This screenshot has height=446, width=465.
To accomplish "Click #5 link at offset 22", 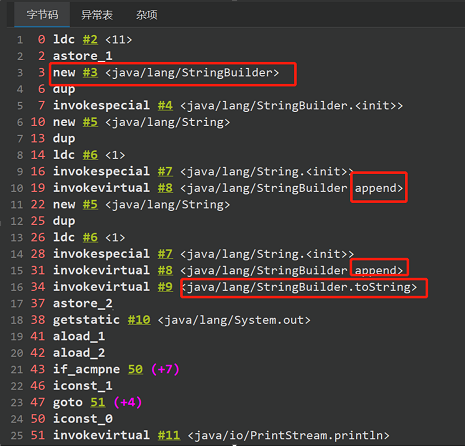I will point(90,205).
